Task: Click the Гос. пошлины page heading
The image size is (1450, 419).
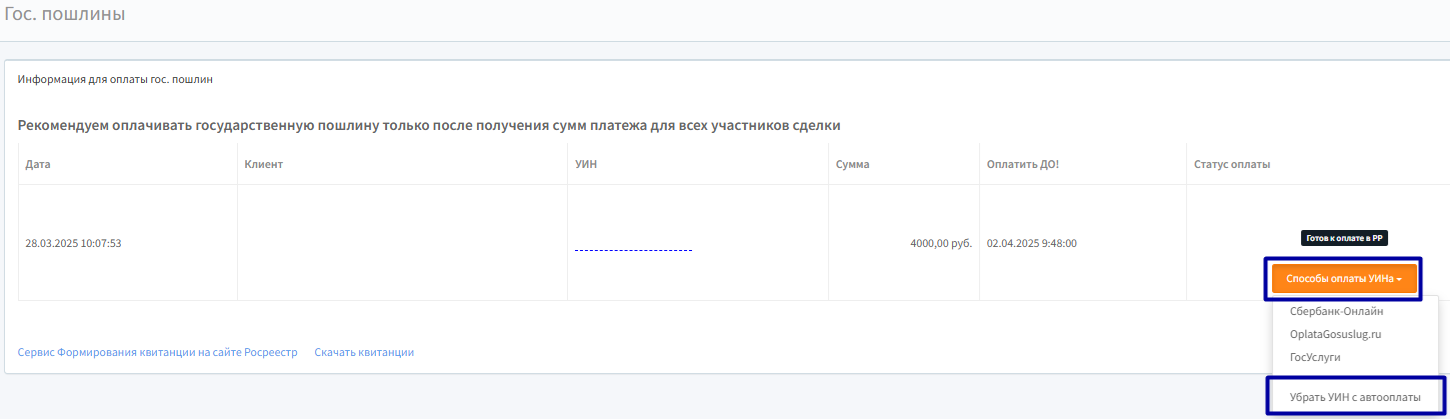Action: tap(65, 15)
